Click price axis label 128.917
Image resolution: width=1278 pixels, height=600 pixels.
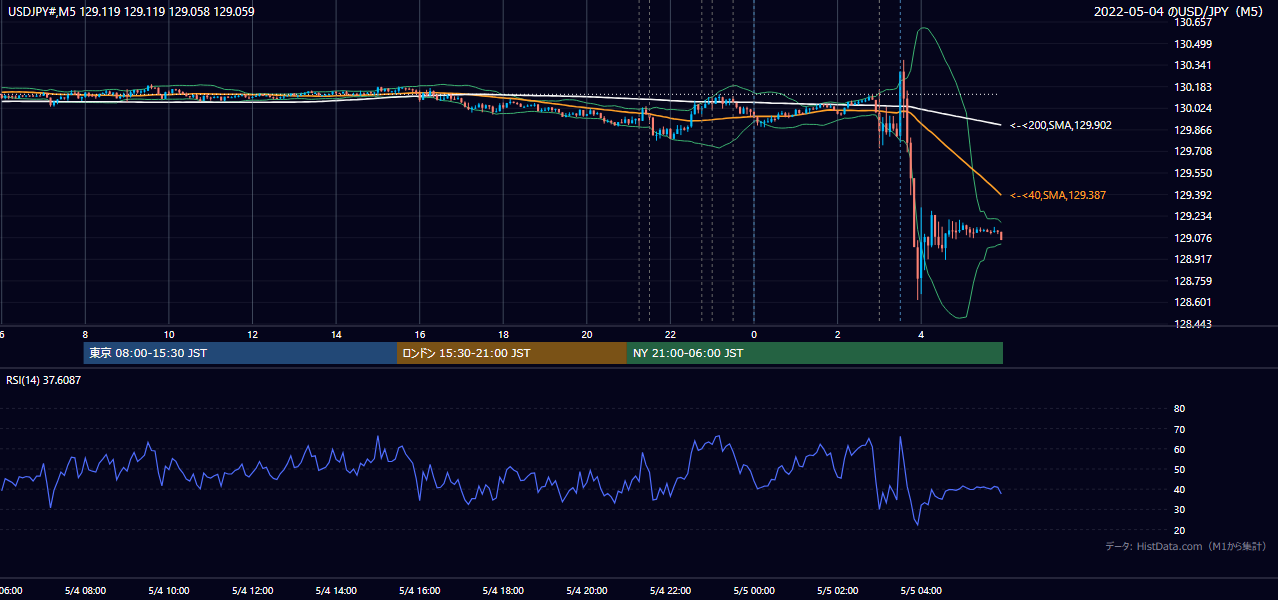1194,259
